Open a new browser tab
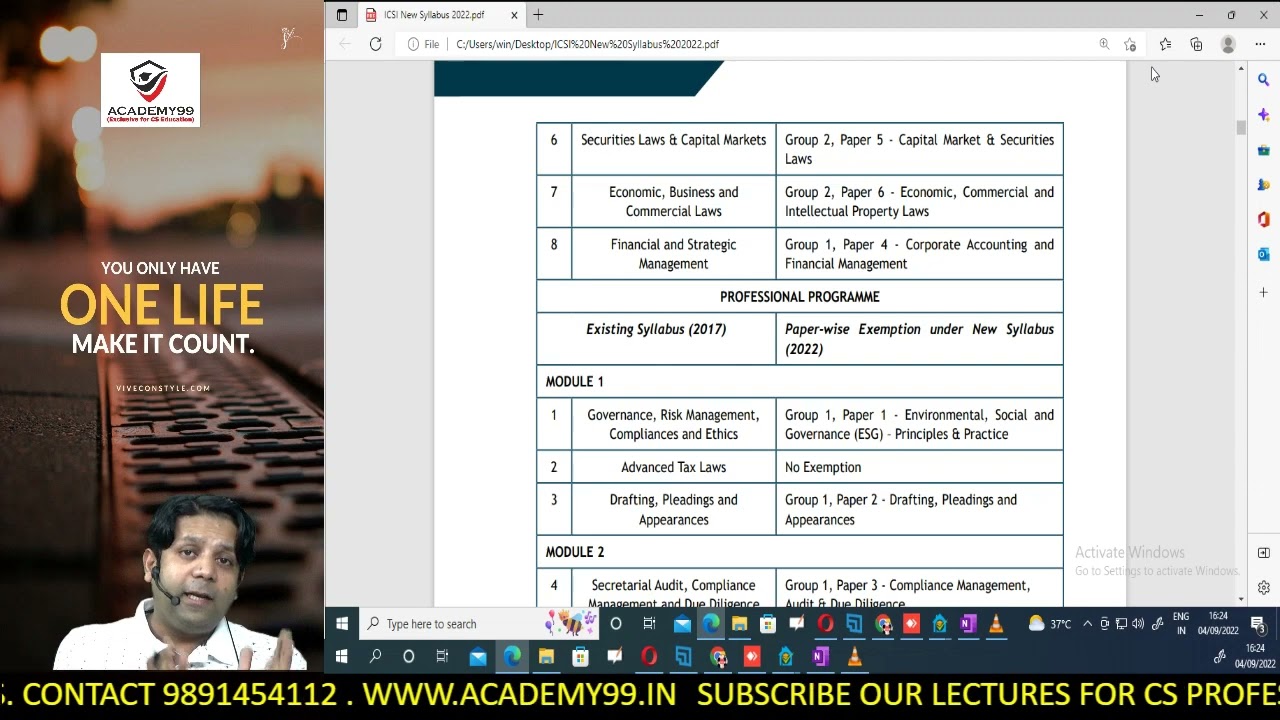Viewport: 1280px width, 720px height. tap(538, 15)
